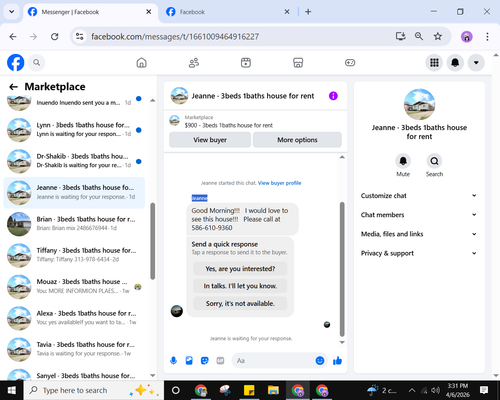Open the Windows Start menu
Image resolution: width=500 pixels, height=400 pixels.
click(12, 390)
